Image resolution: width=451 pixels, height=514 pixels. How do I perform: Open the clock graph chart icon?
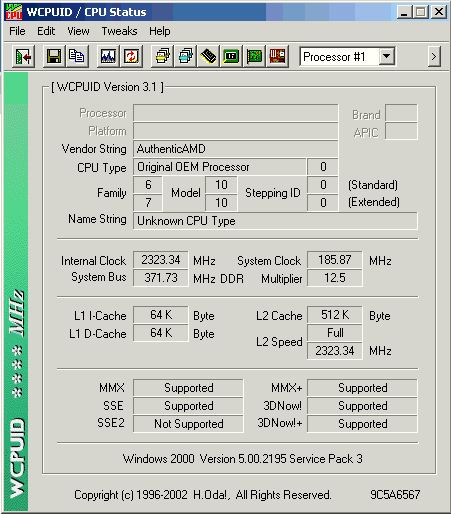pos(108,57)
